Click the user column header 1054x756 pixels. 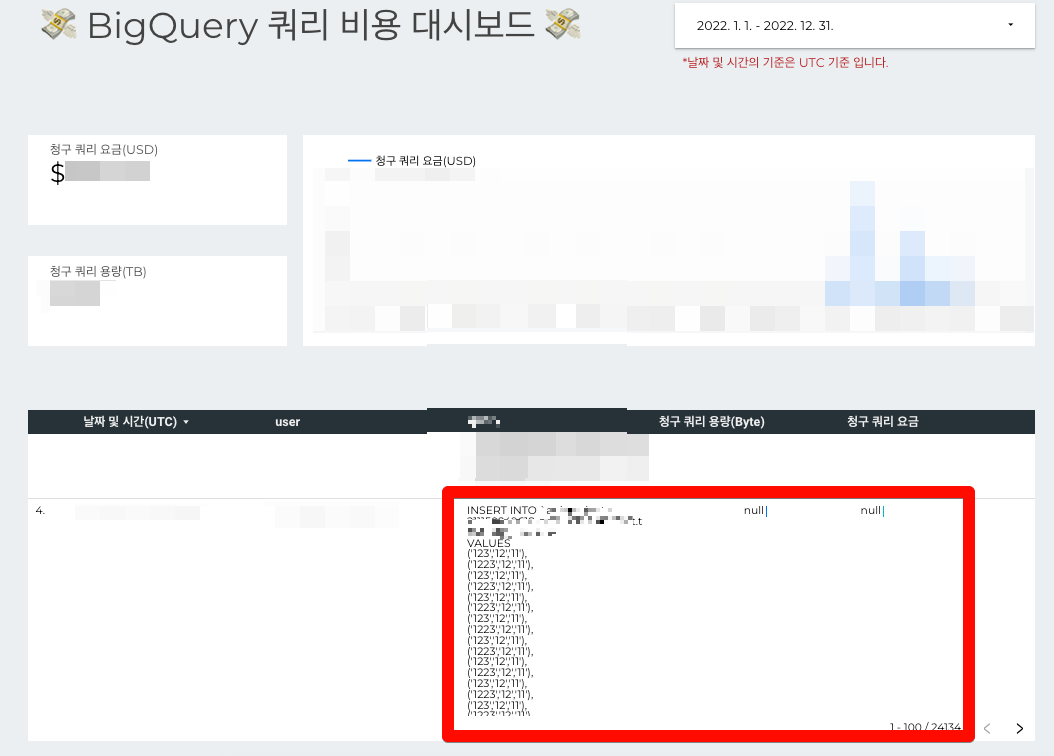click(287, 422)
